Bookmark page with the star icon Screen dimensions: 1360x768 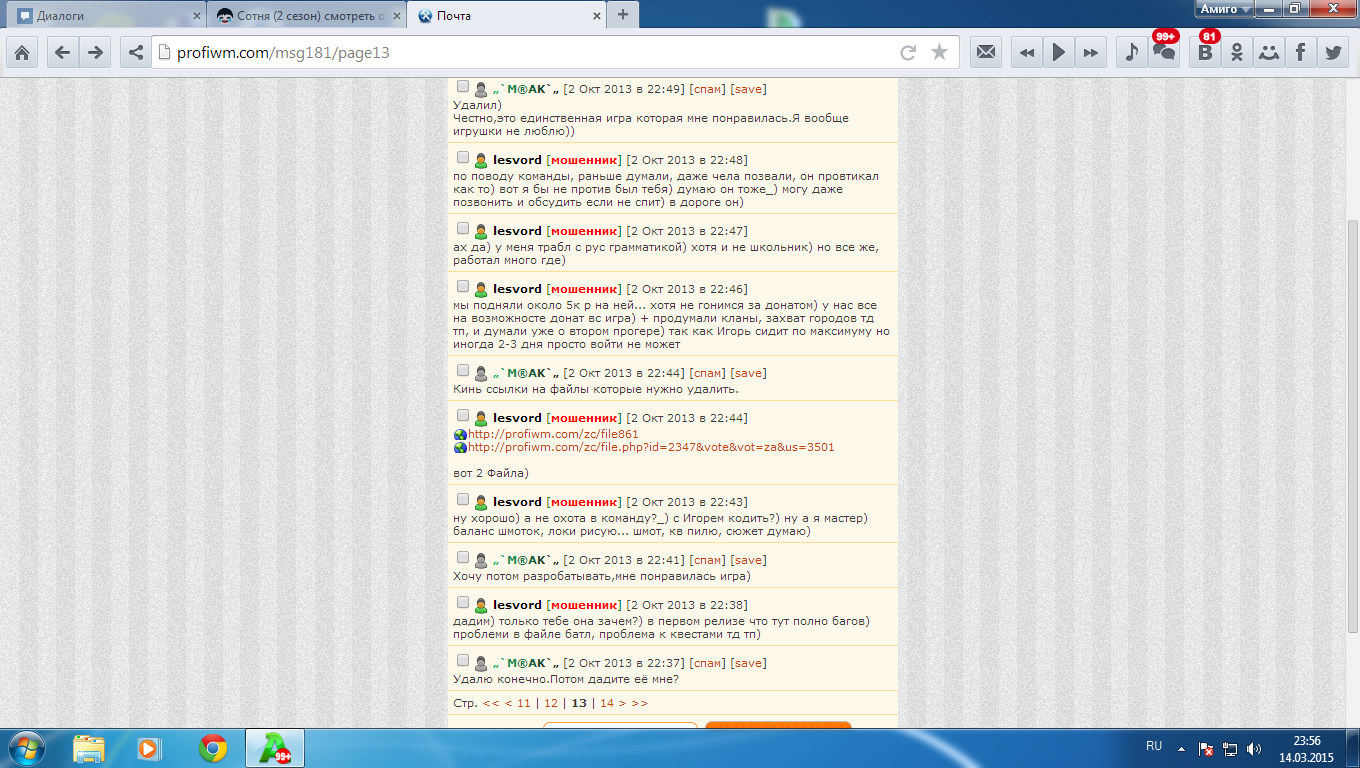click(x=939, y=52)
